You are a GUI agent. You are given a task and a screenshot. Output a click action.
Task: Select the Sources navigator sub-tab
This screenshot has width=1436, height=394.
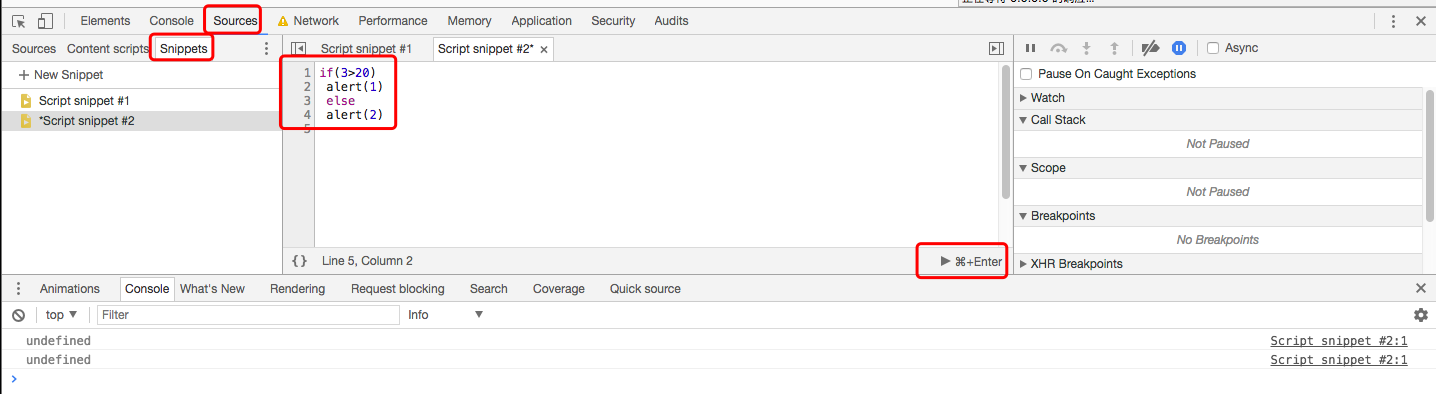coord(34,48)
